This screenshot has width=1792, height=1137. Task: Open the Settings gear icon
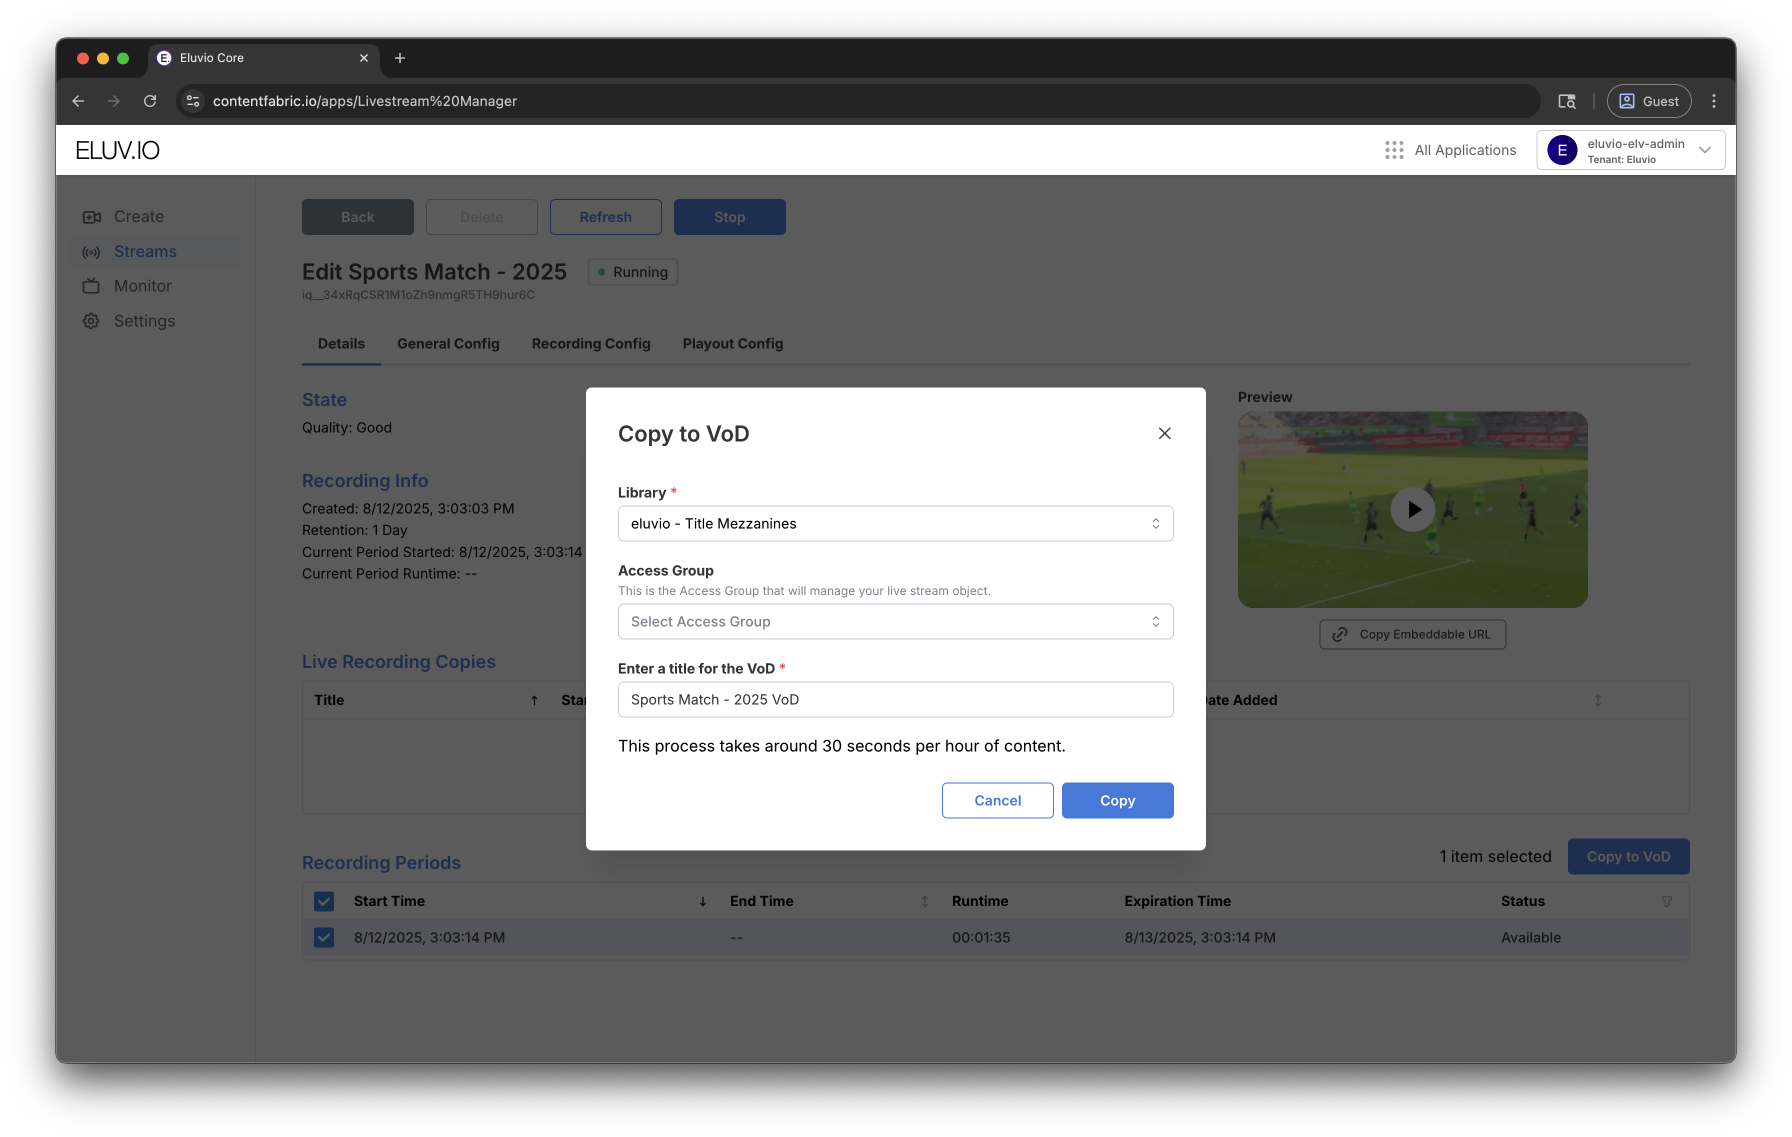[x=92, y=321]
